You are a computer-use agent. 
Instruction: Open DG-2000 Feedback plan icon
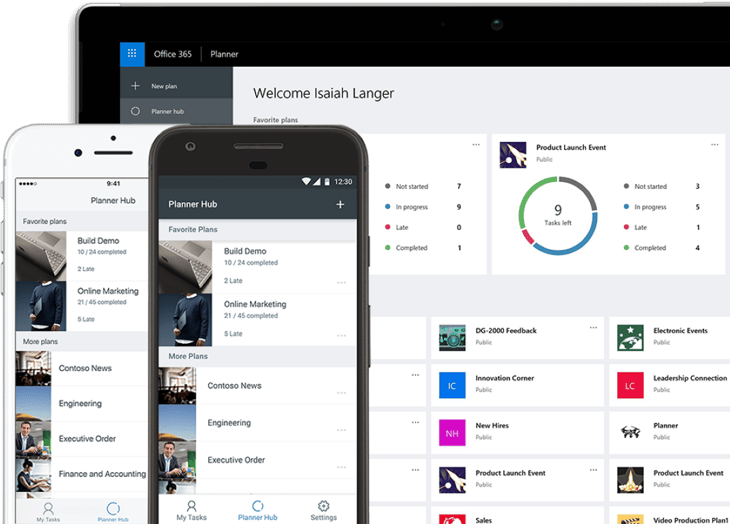(x=452, y=338)
